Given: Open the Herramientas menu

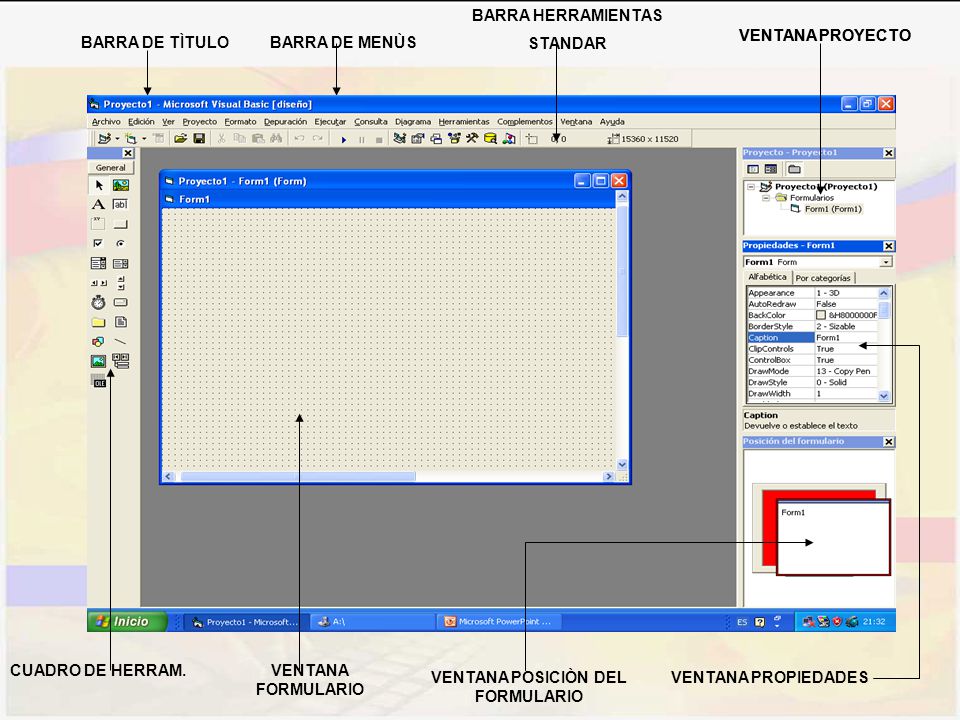Looking at the screenshot, I should point(463,122).
